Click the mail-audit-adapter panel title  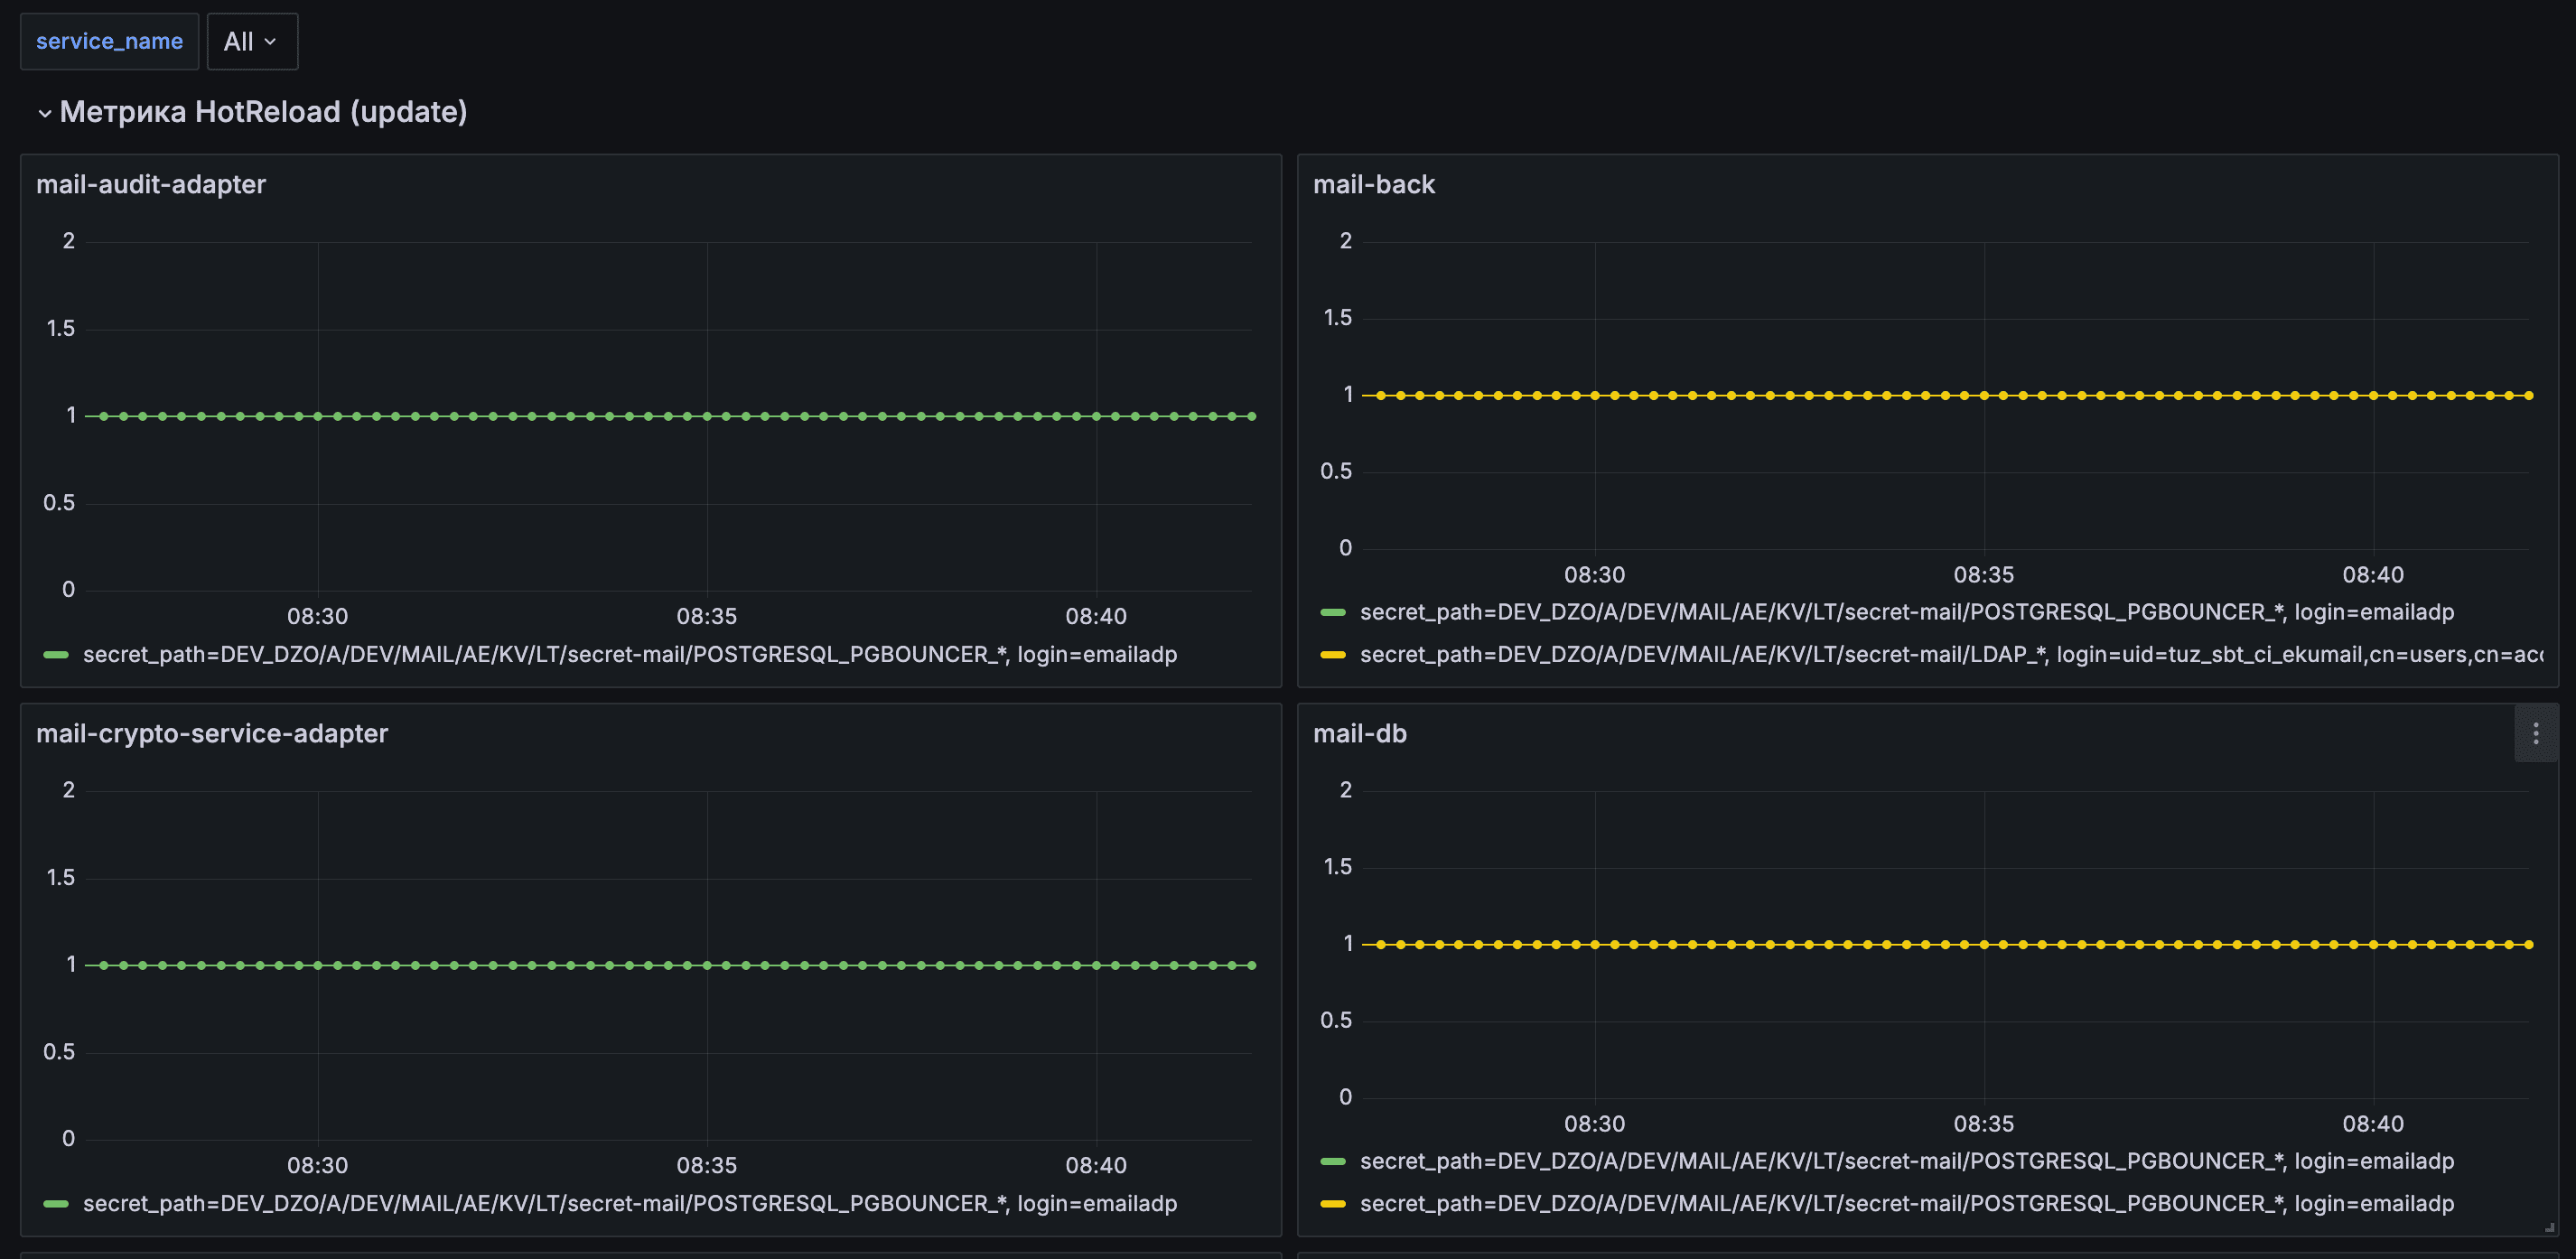(151, 184)
